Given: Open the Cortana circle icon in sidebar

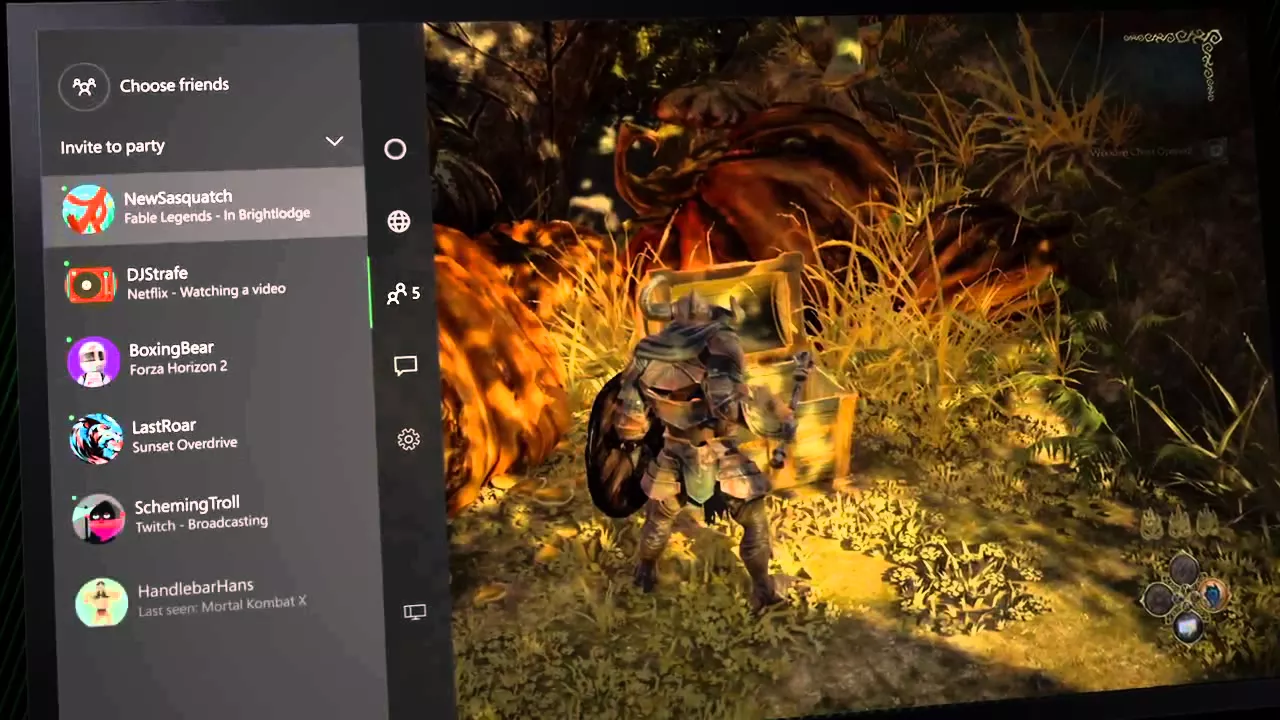Looking at the screenshot, I should tap(396, 149).
